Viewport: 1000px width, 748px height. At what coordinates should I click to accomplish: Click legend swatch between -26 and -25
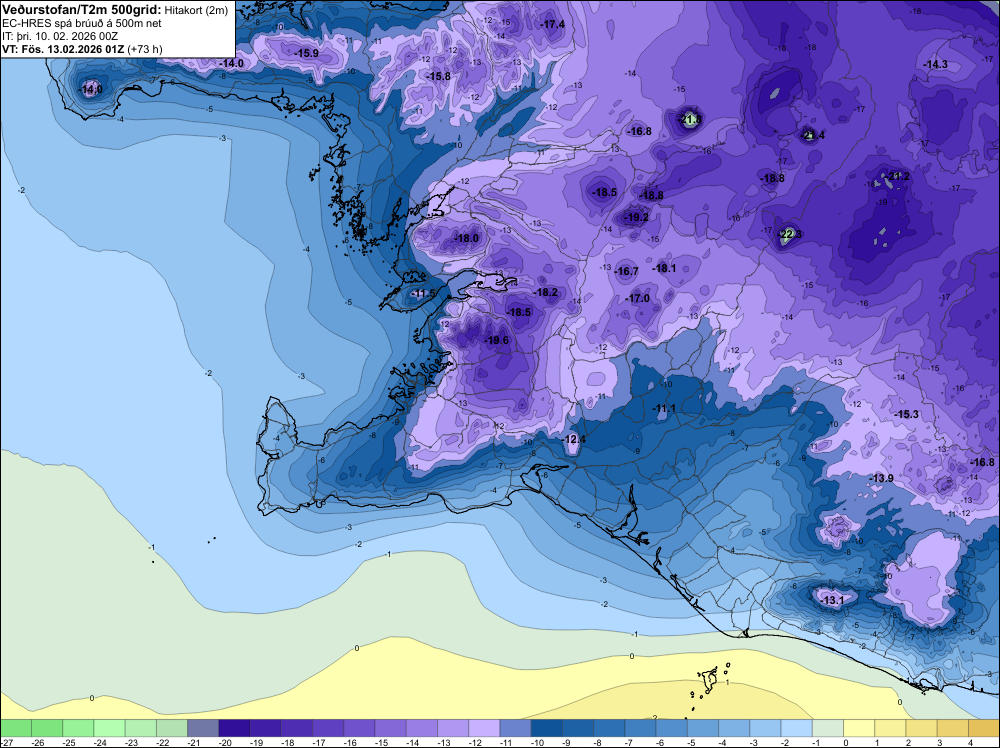click(x=47, y=728)
